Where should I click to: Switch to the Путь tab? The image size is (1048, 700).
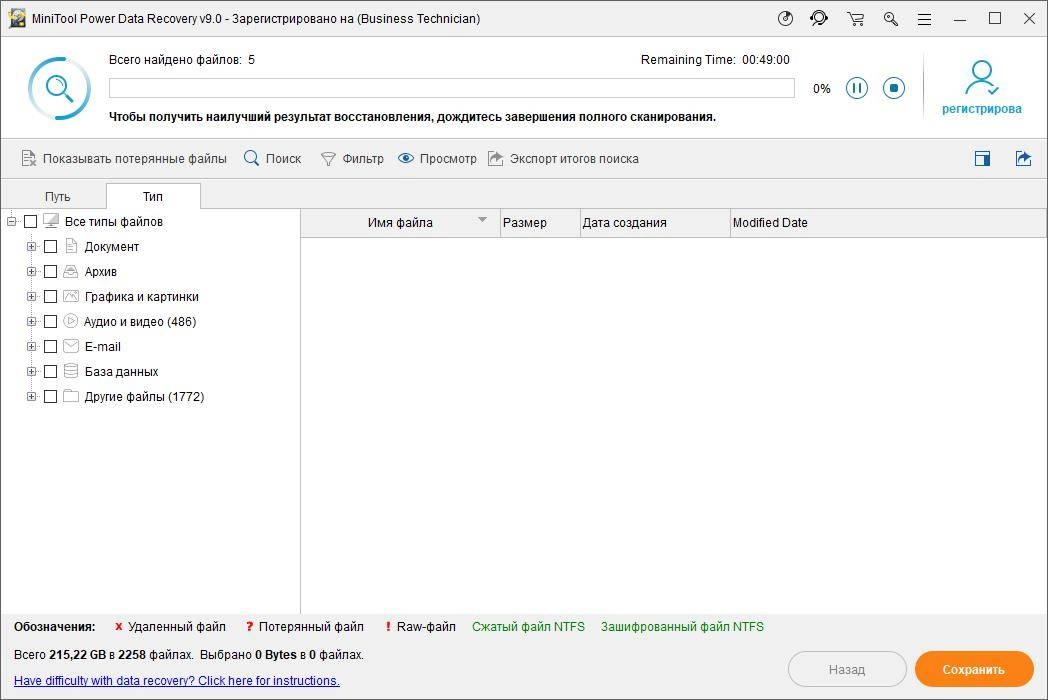57,197
